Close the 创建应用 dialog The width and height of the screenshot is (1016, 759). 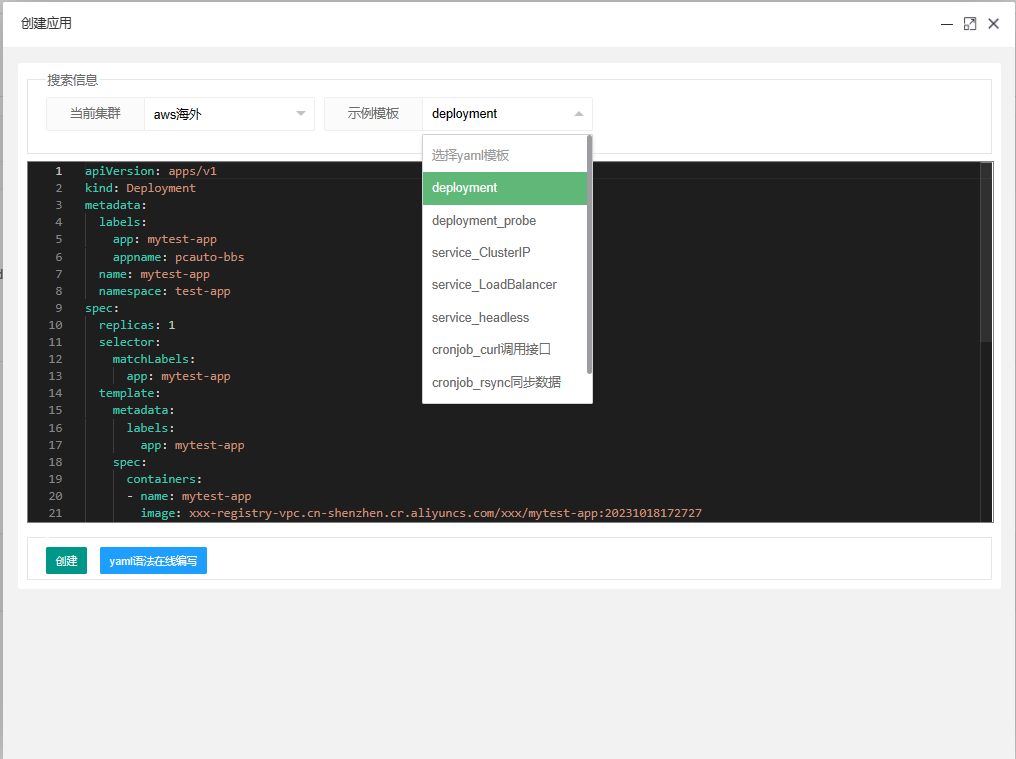coord(993,24)
